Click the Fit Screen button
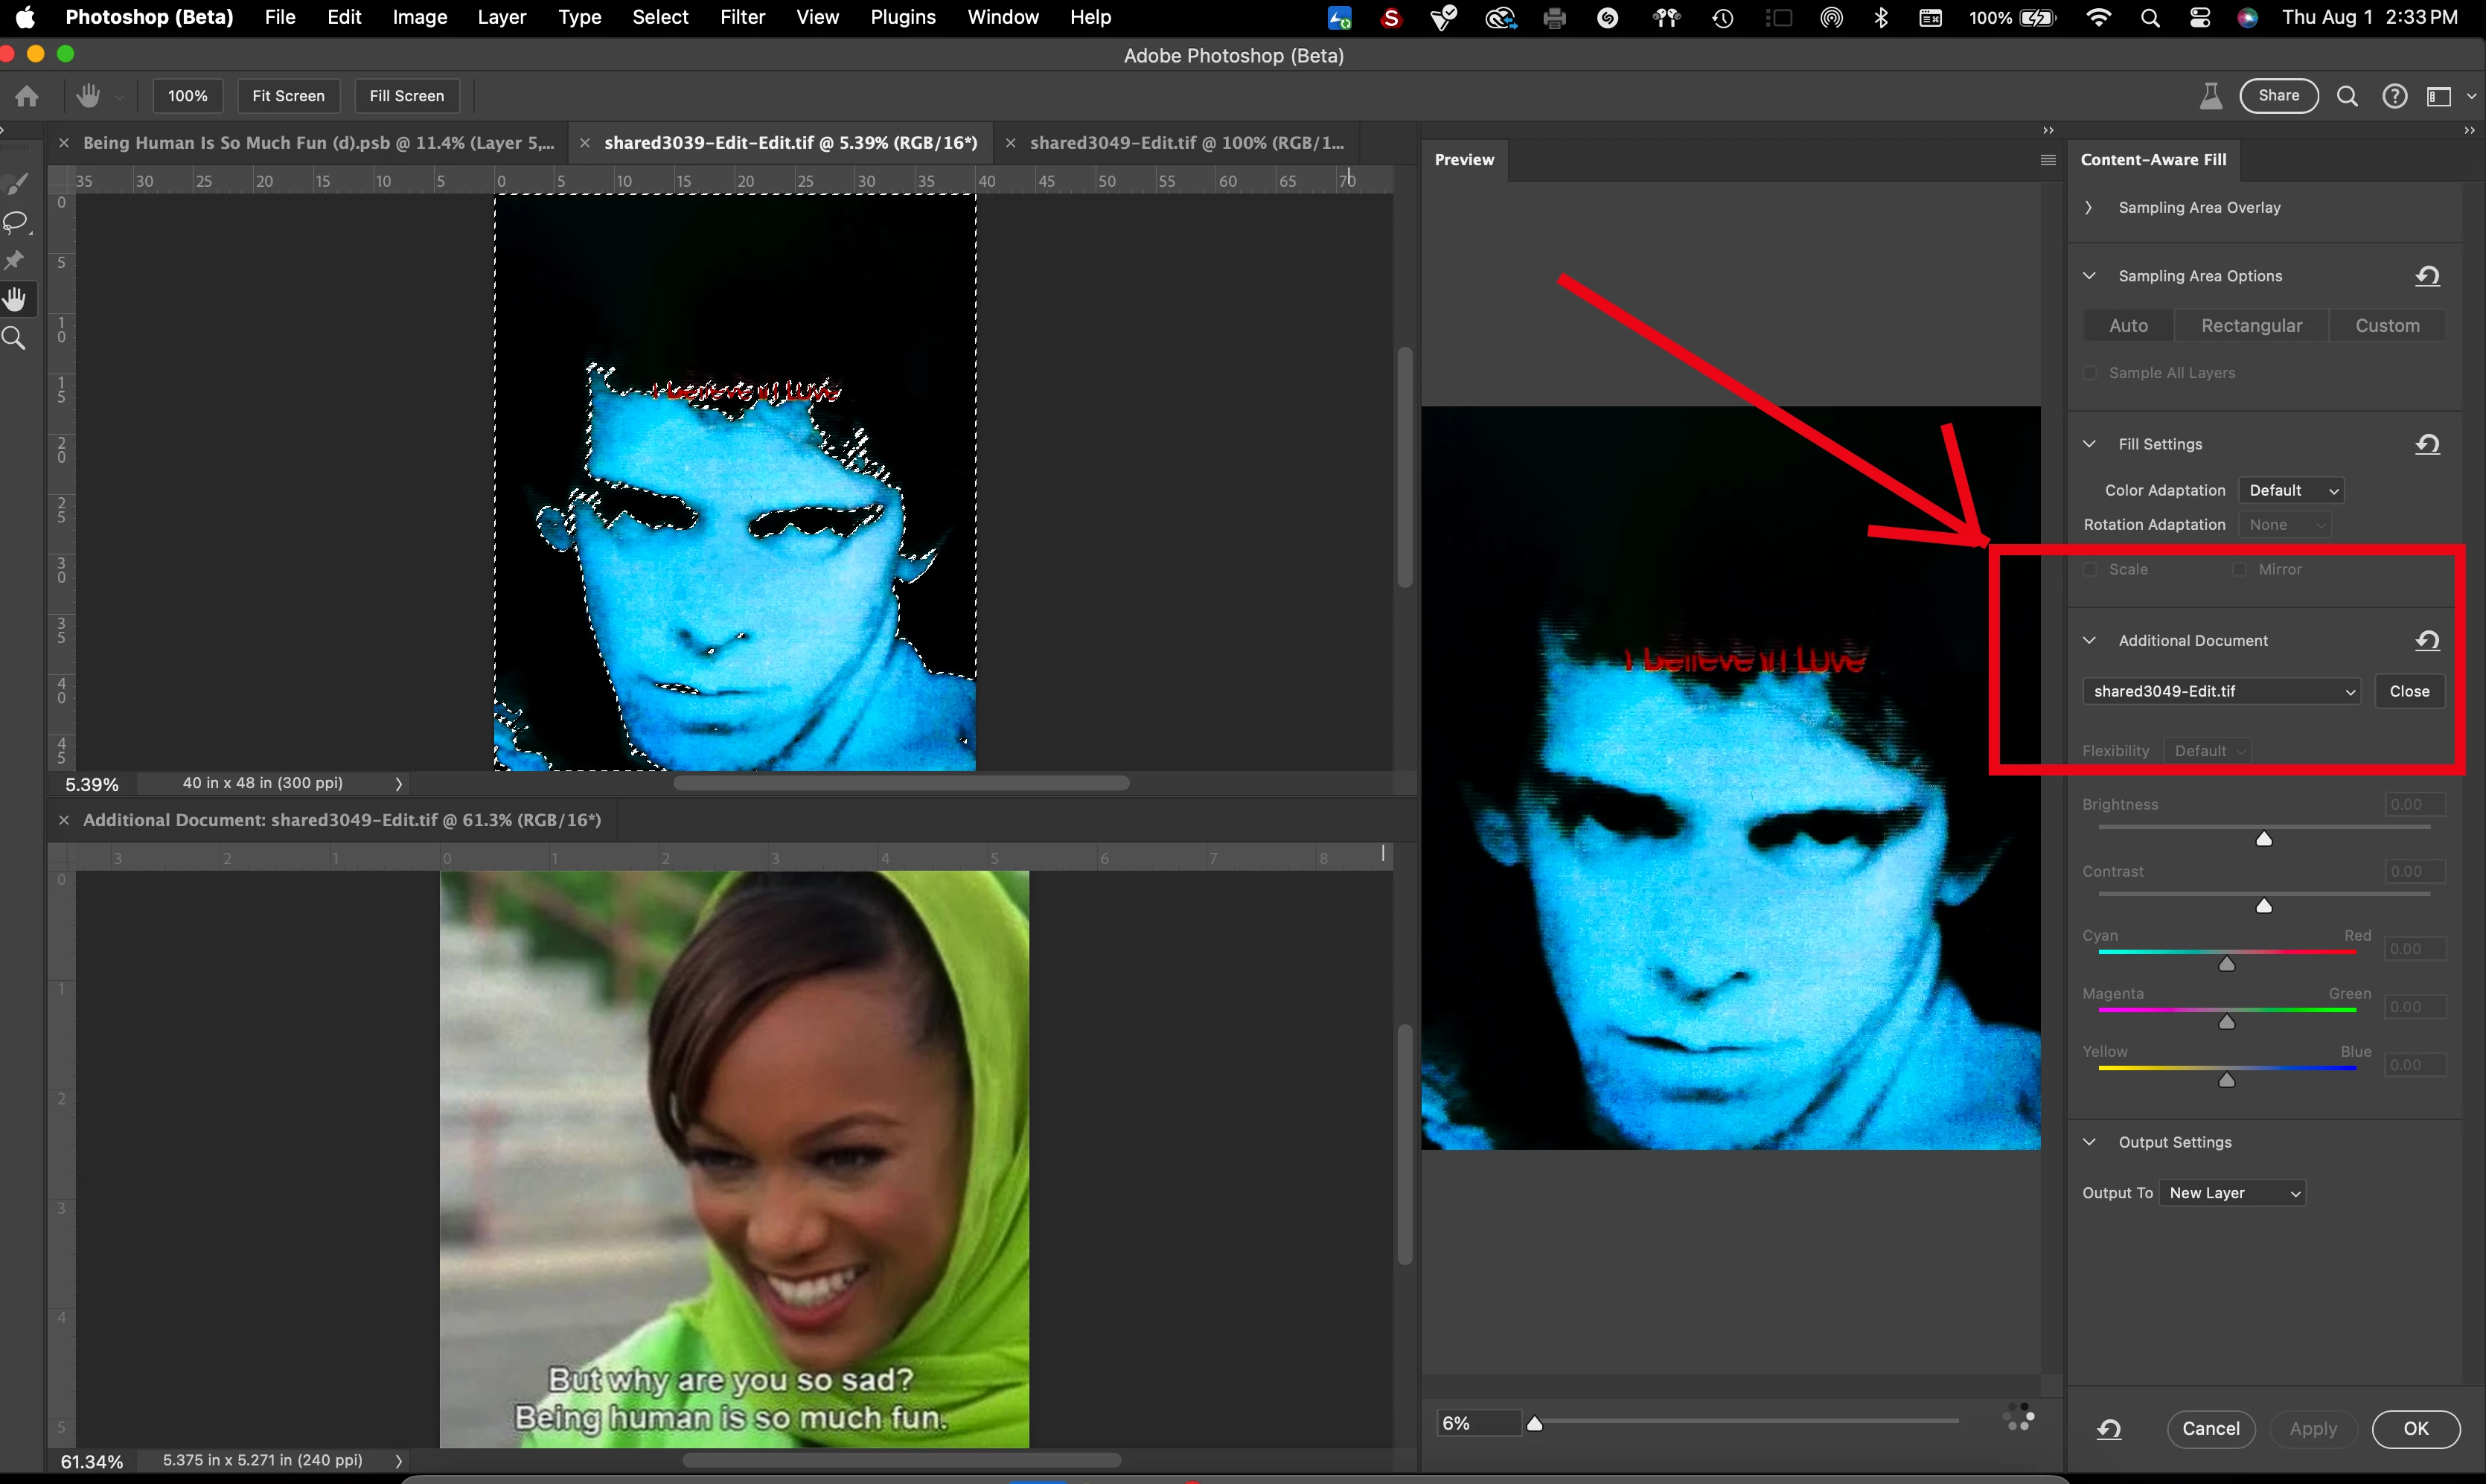The height and width of the screenshot is (1484, 2486). pos(288,96)
